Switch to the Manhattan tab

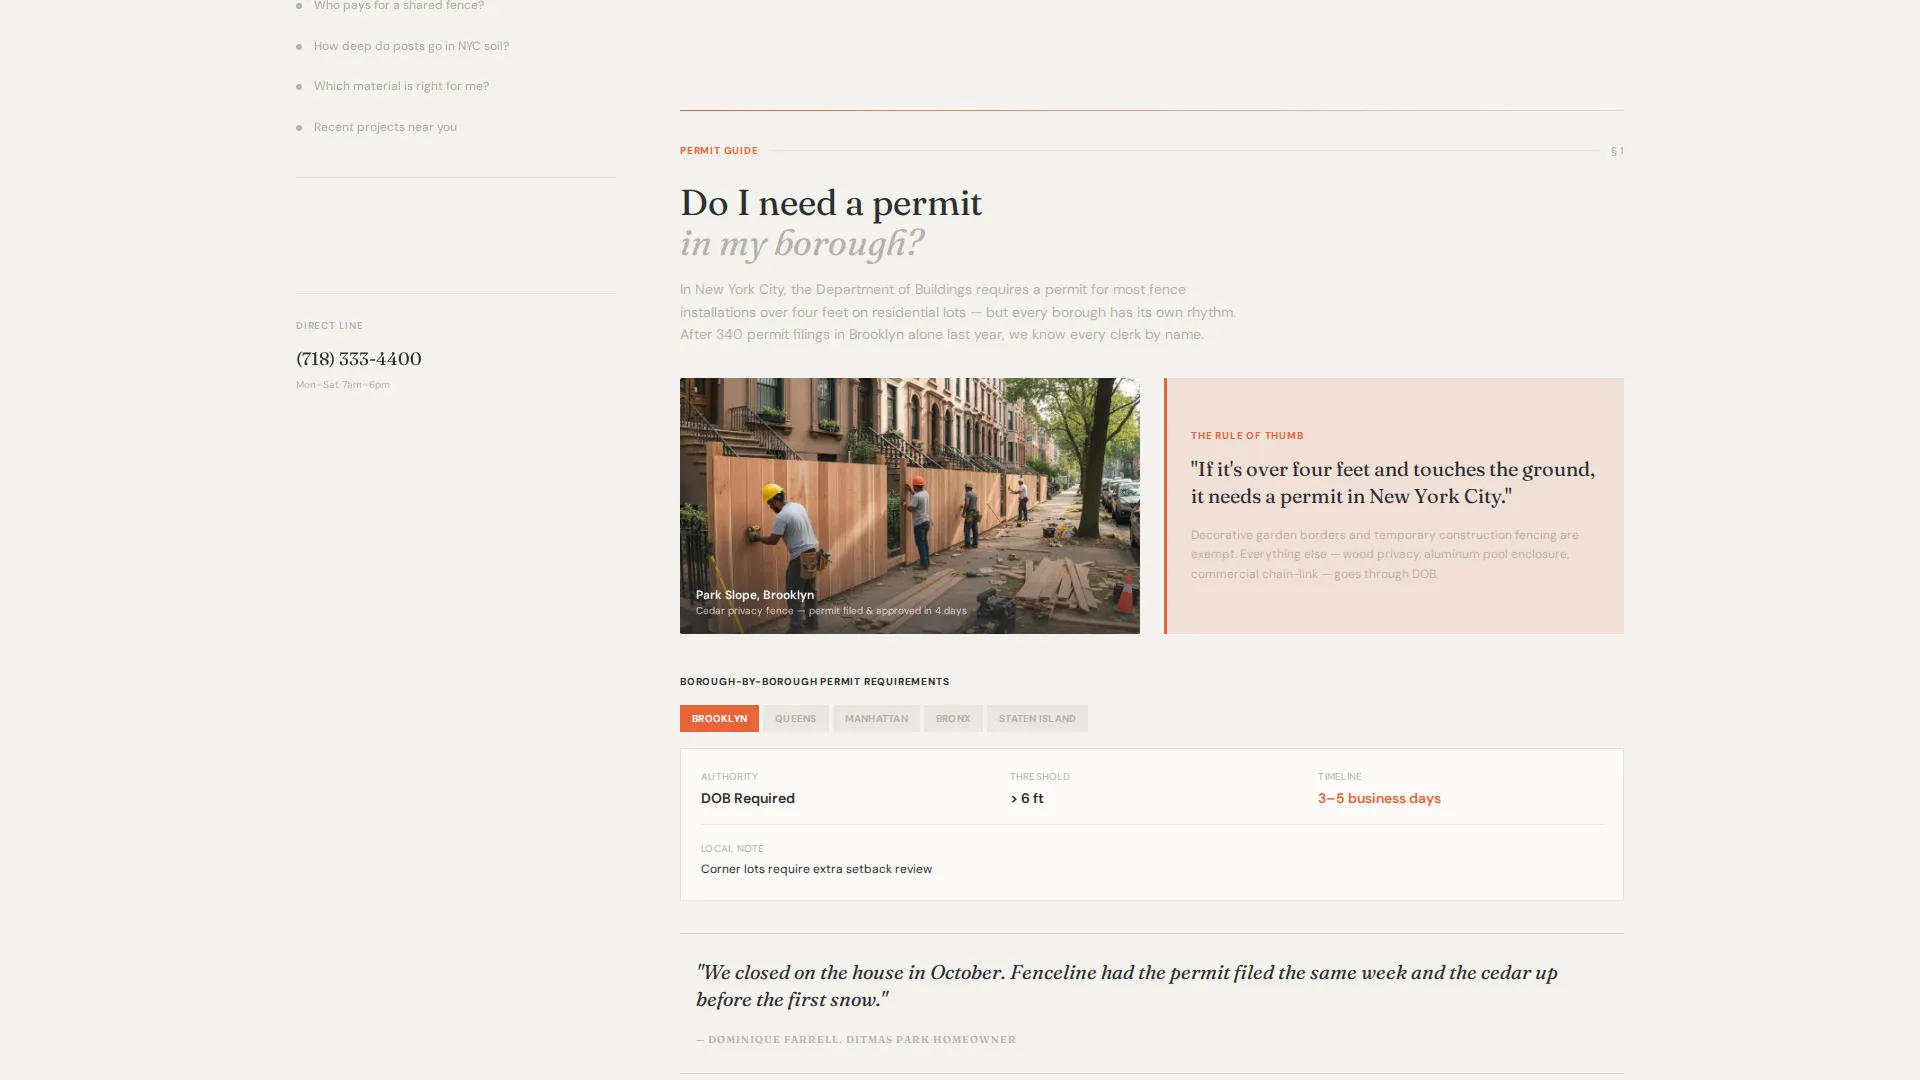click(x=876, y=718)
